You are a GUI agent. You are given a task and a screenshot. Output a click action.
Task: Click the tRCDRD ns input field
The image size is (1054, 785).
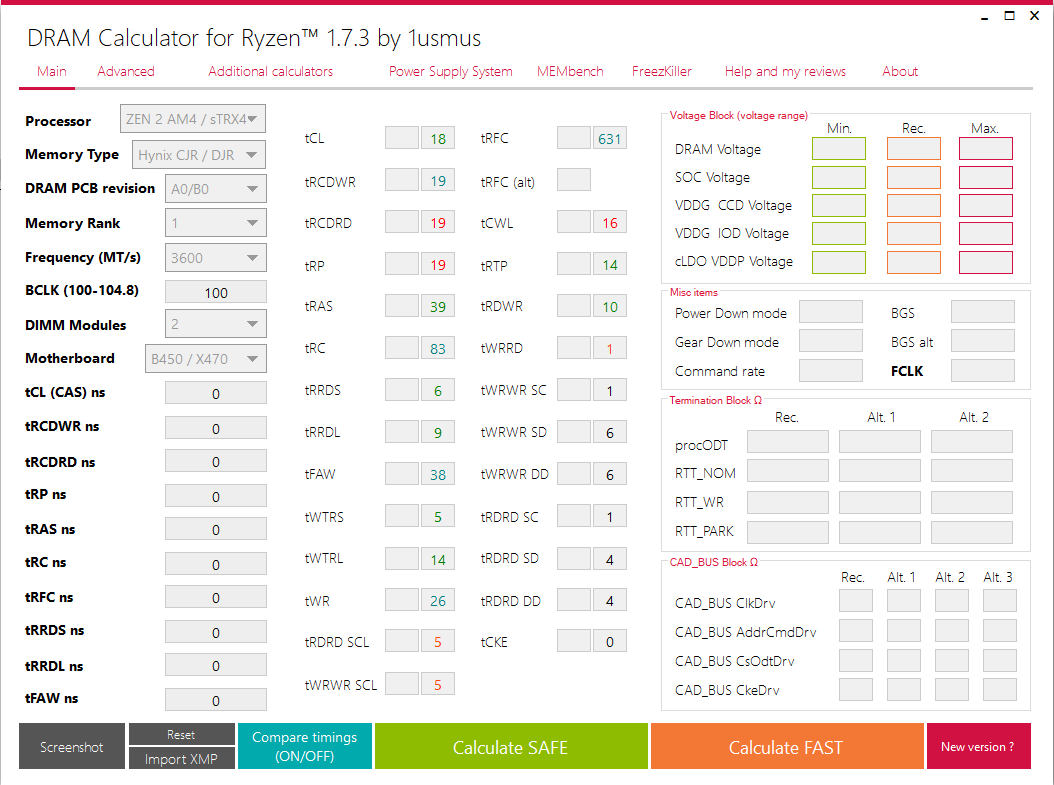pos(216,462)
